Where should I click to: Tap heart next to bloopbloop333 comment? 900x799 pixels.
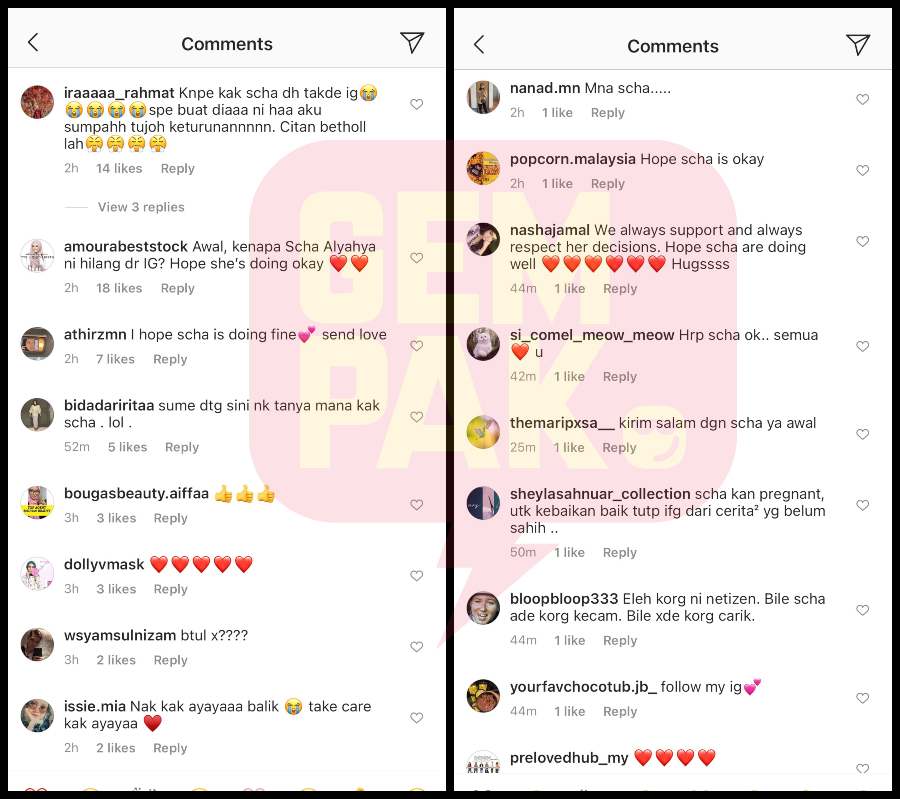pos(863,610)
